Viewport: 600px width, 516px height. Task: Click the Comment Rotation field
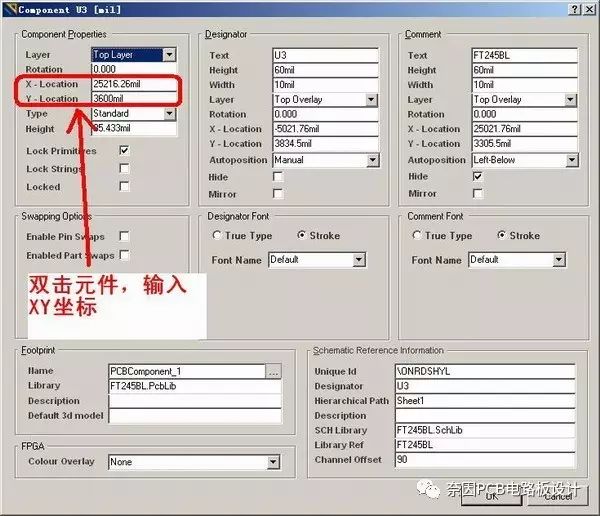(x=525, y=114)
